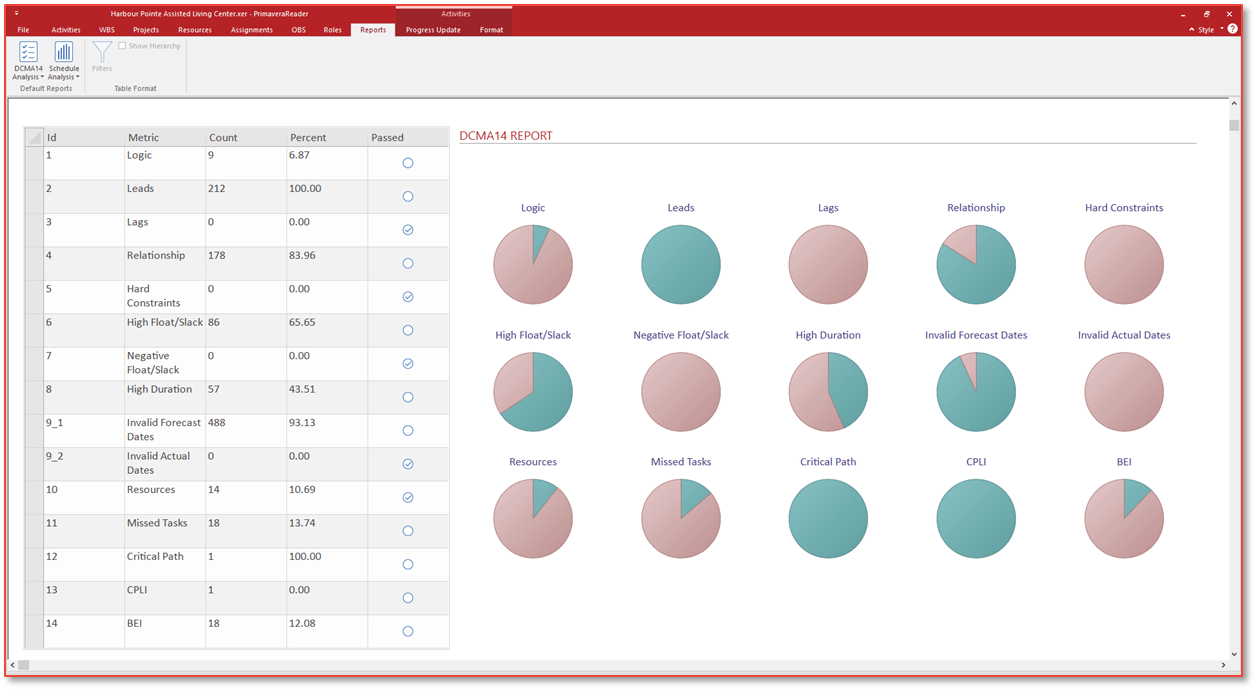Open the Schedule Analysis report menu
1256x690 pixels.
[x=64, y=61]
